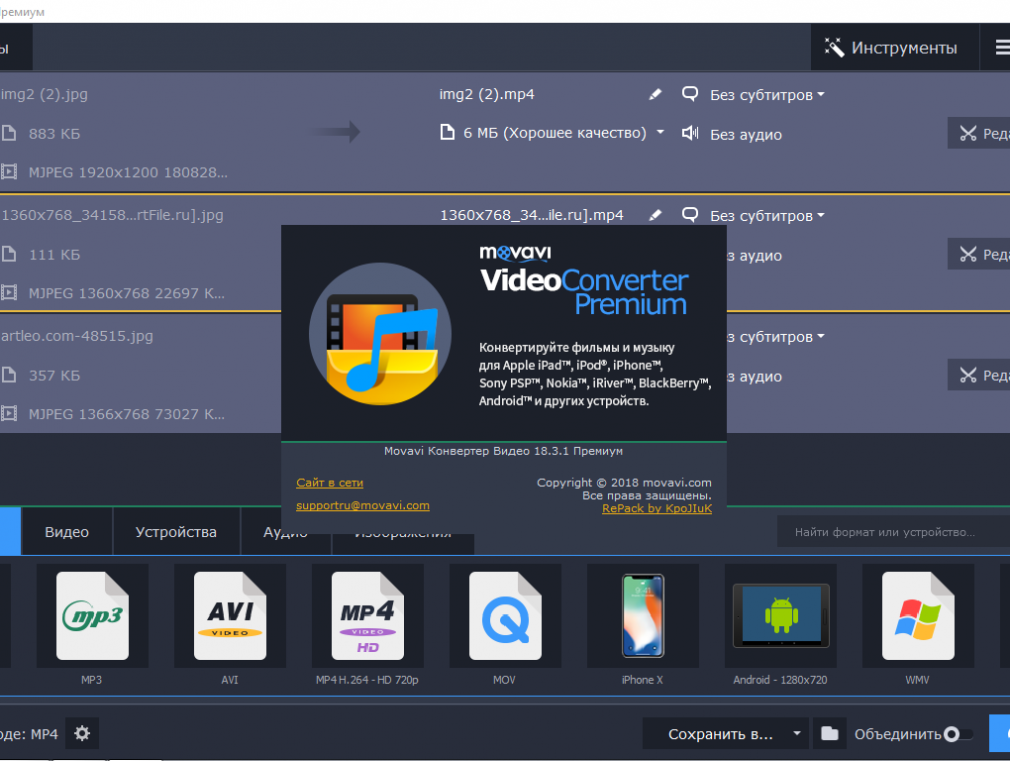Rename output file img2 (2).mp4 with pencil icon

click(x=655, y=95)
